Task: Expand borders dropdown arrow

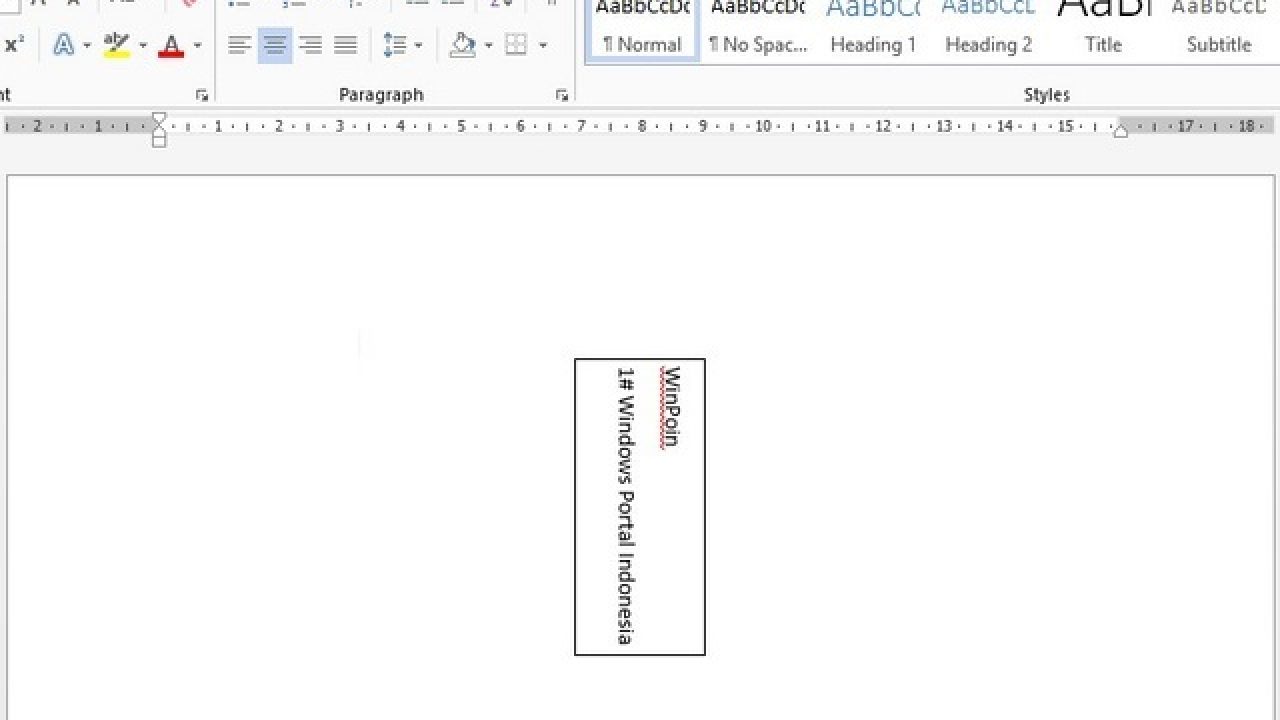Action: 543,45
